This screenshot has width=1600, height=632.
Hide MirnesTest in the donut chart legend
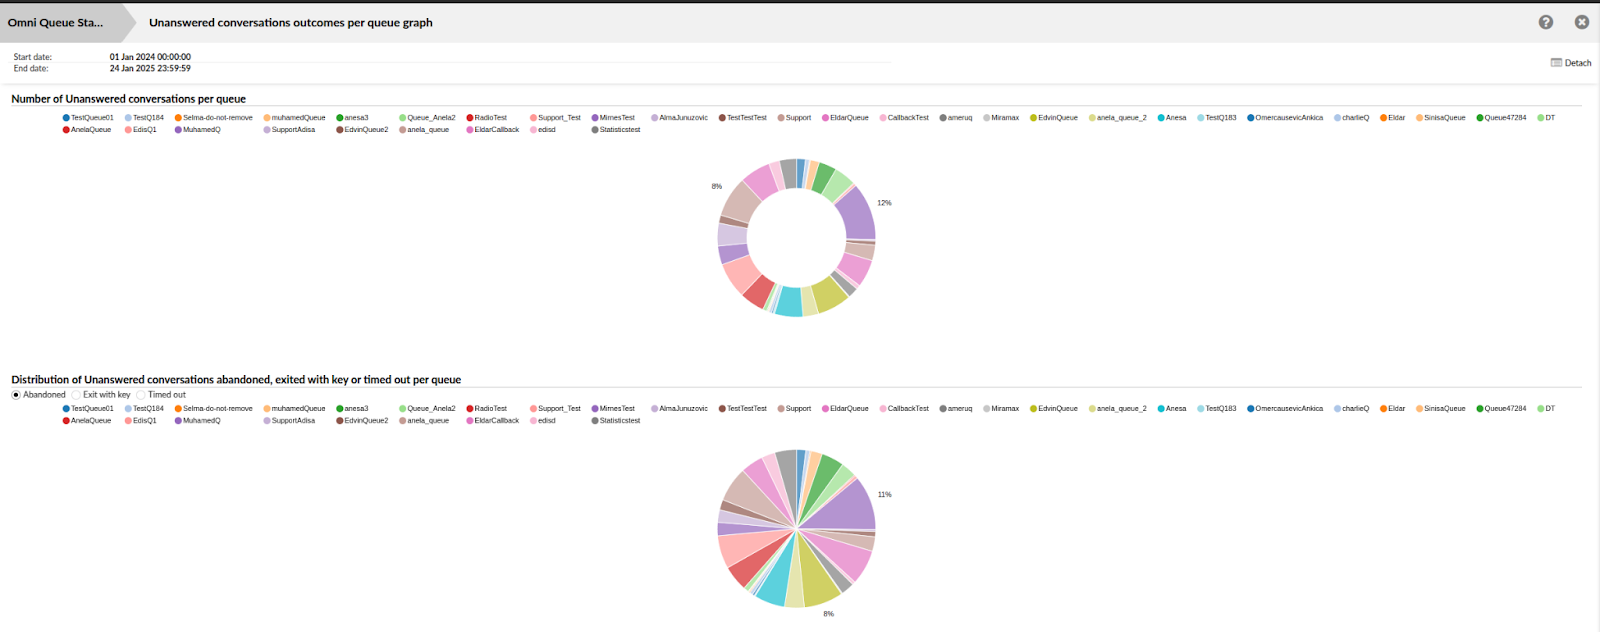tap(613, 118)
